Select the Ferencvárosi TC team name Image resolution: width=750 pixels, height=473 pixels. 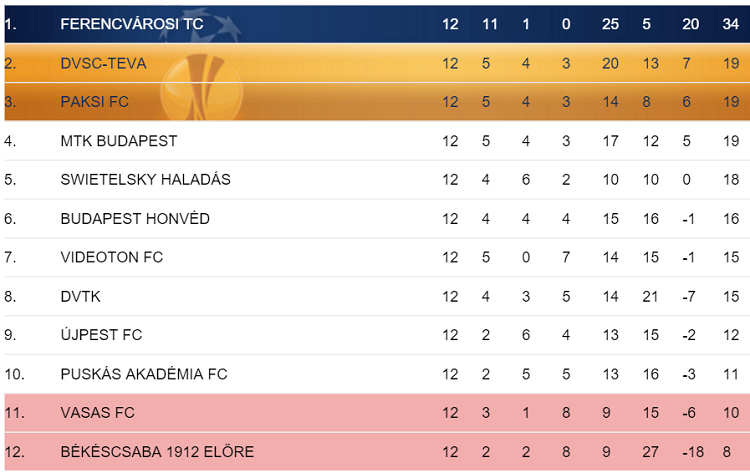(x=132, y=24)
